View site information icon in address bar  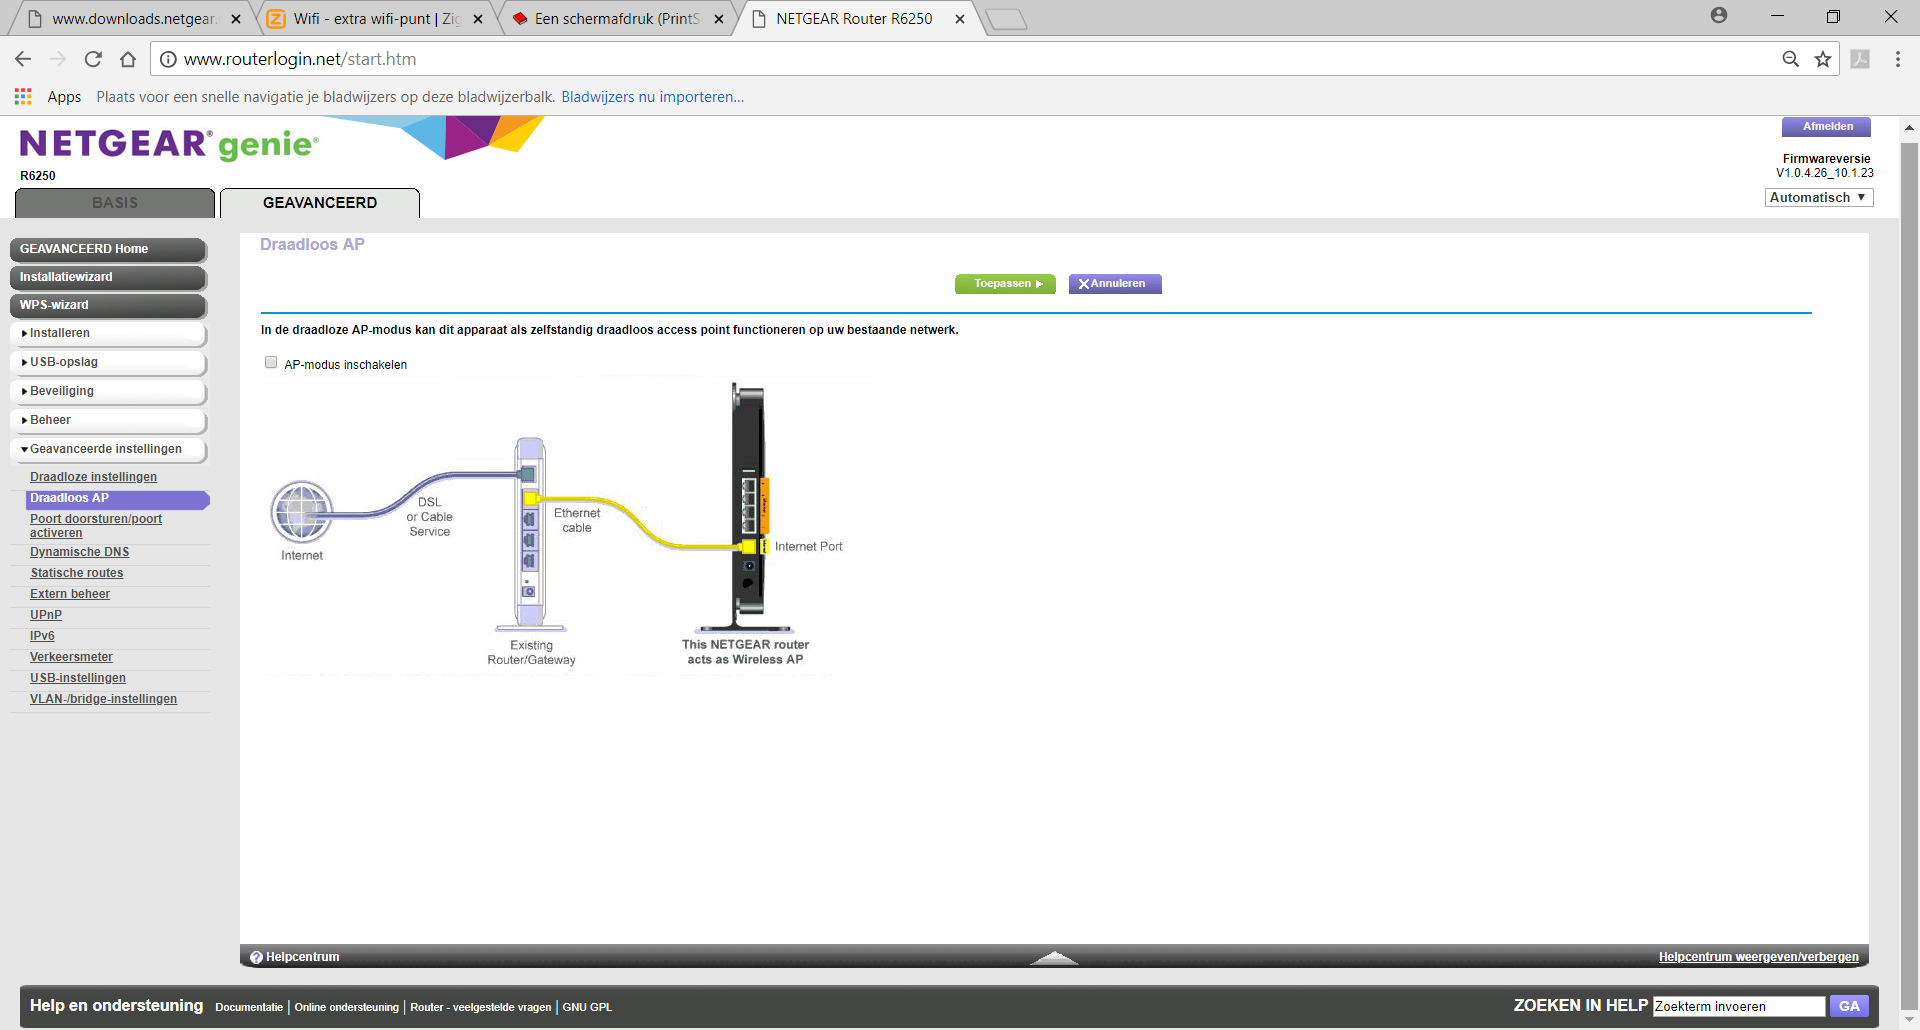coord(168,59)
